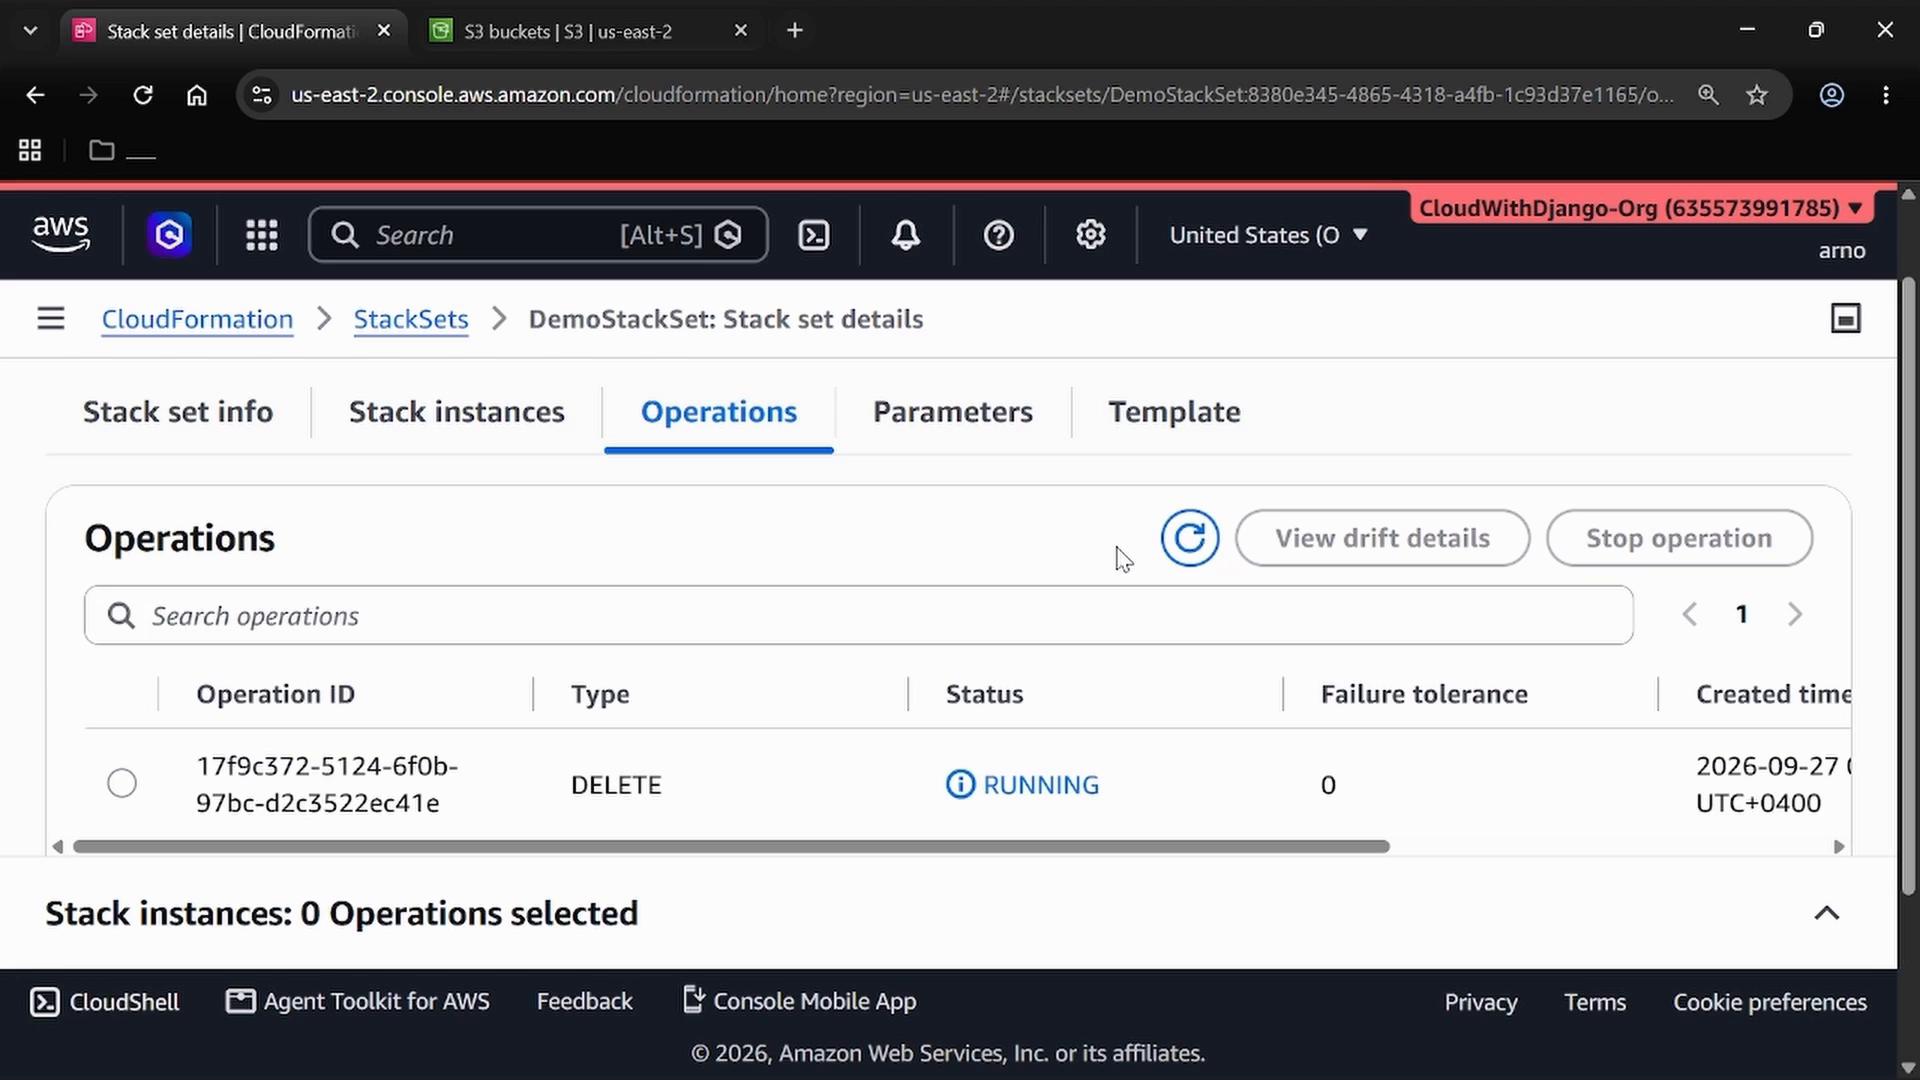Follow the CloudFormation breadcrumb link
This screenshot has height=1080, width=1920.
tap(197, 319)
